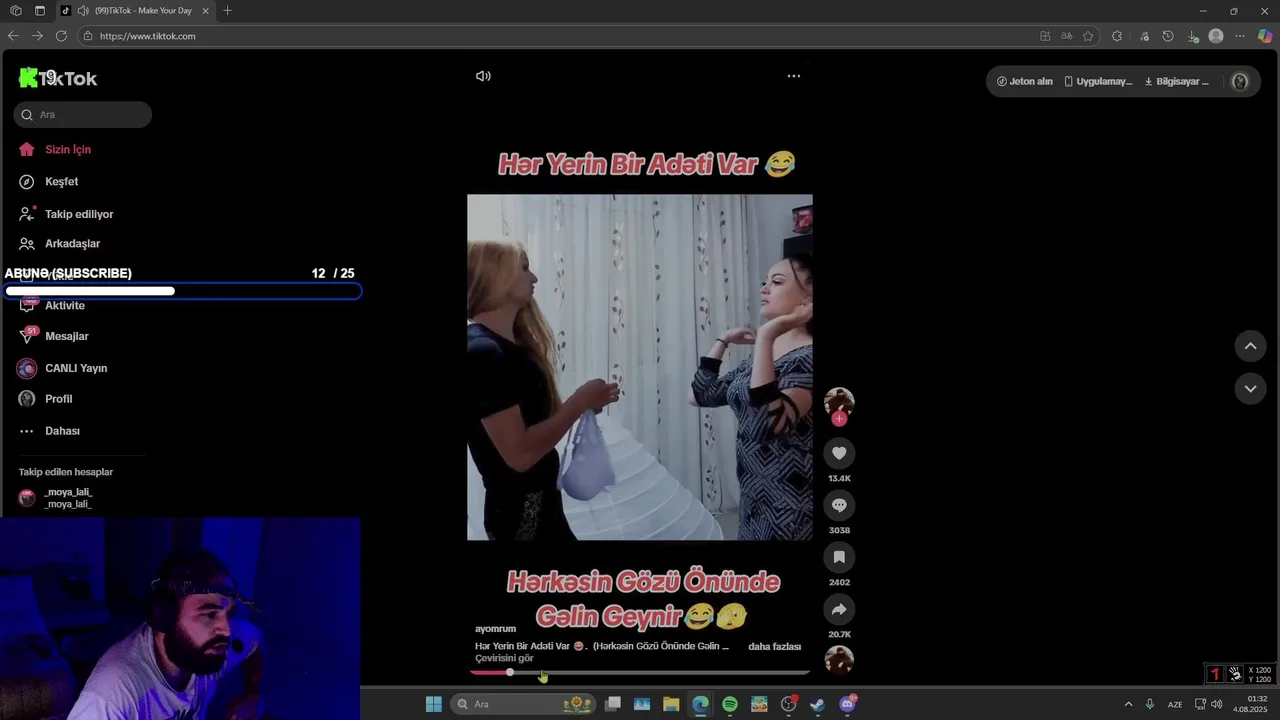
Task: Open a new tab with plus button
Action: (x=228, y=11)
